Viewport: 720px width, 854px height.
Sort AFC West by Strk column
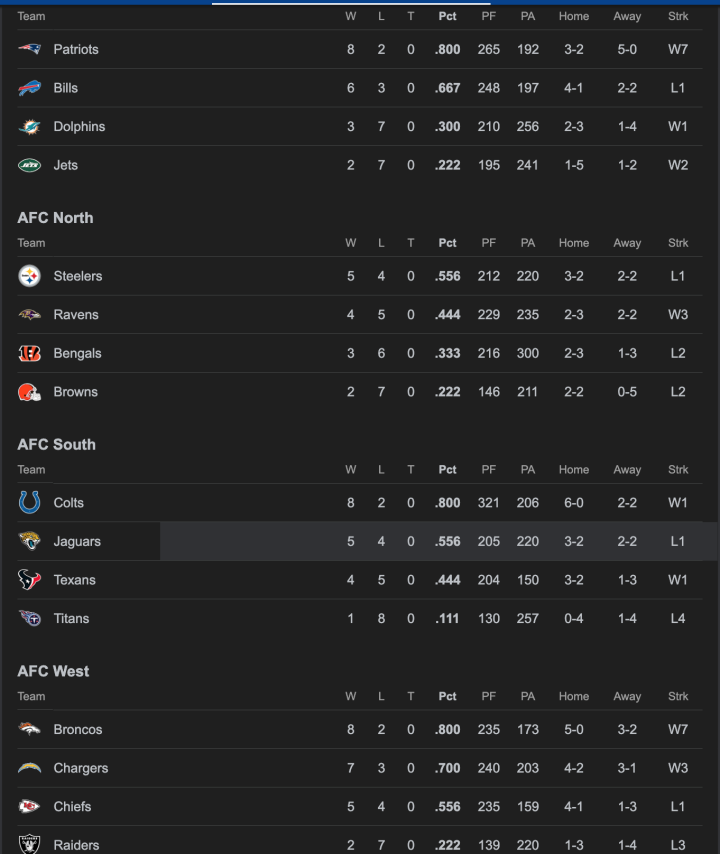(678, 697)
